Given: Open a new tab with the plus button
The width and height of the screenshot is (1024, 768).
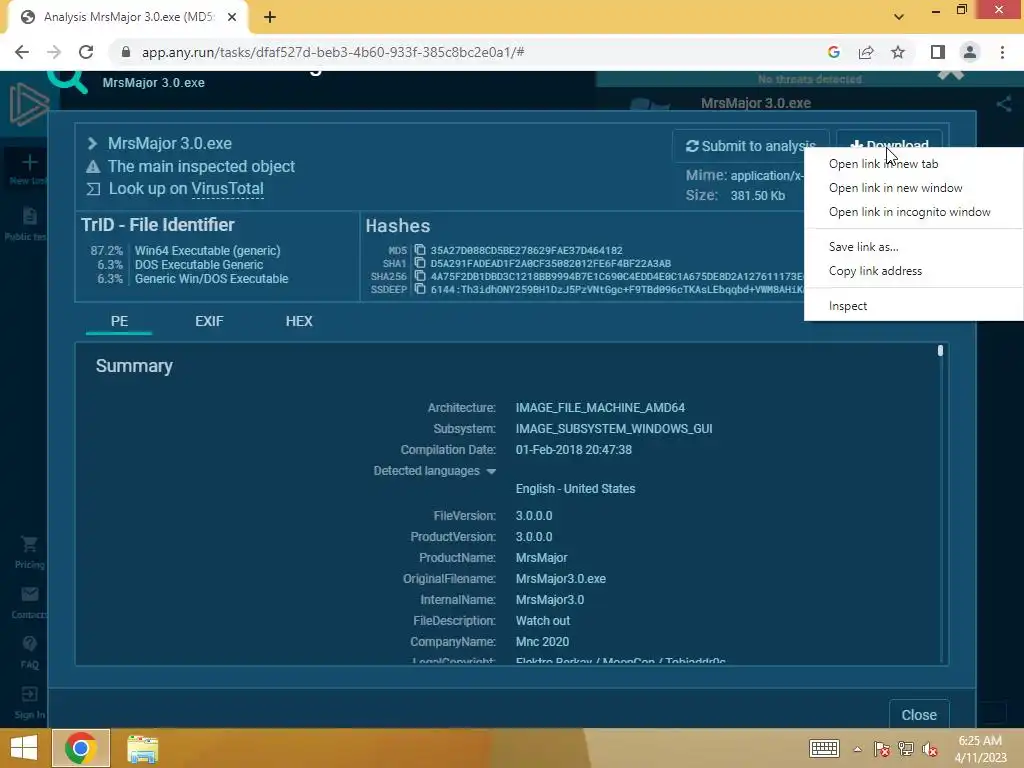Looking at the screenshot, I should tap(270, 17).
